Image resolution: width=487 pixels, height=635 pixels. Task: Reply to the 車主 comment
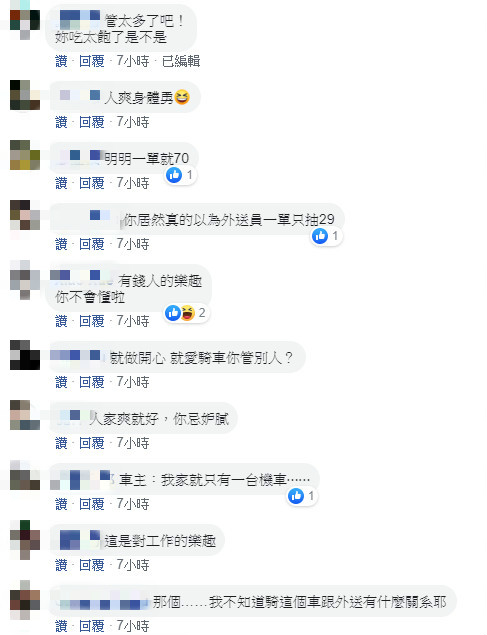(x=92, y=504)
